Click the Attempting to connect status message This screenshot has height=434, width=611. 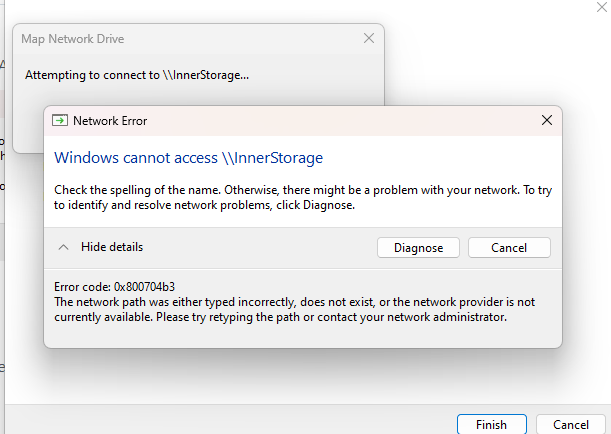tap(137, 75)
